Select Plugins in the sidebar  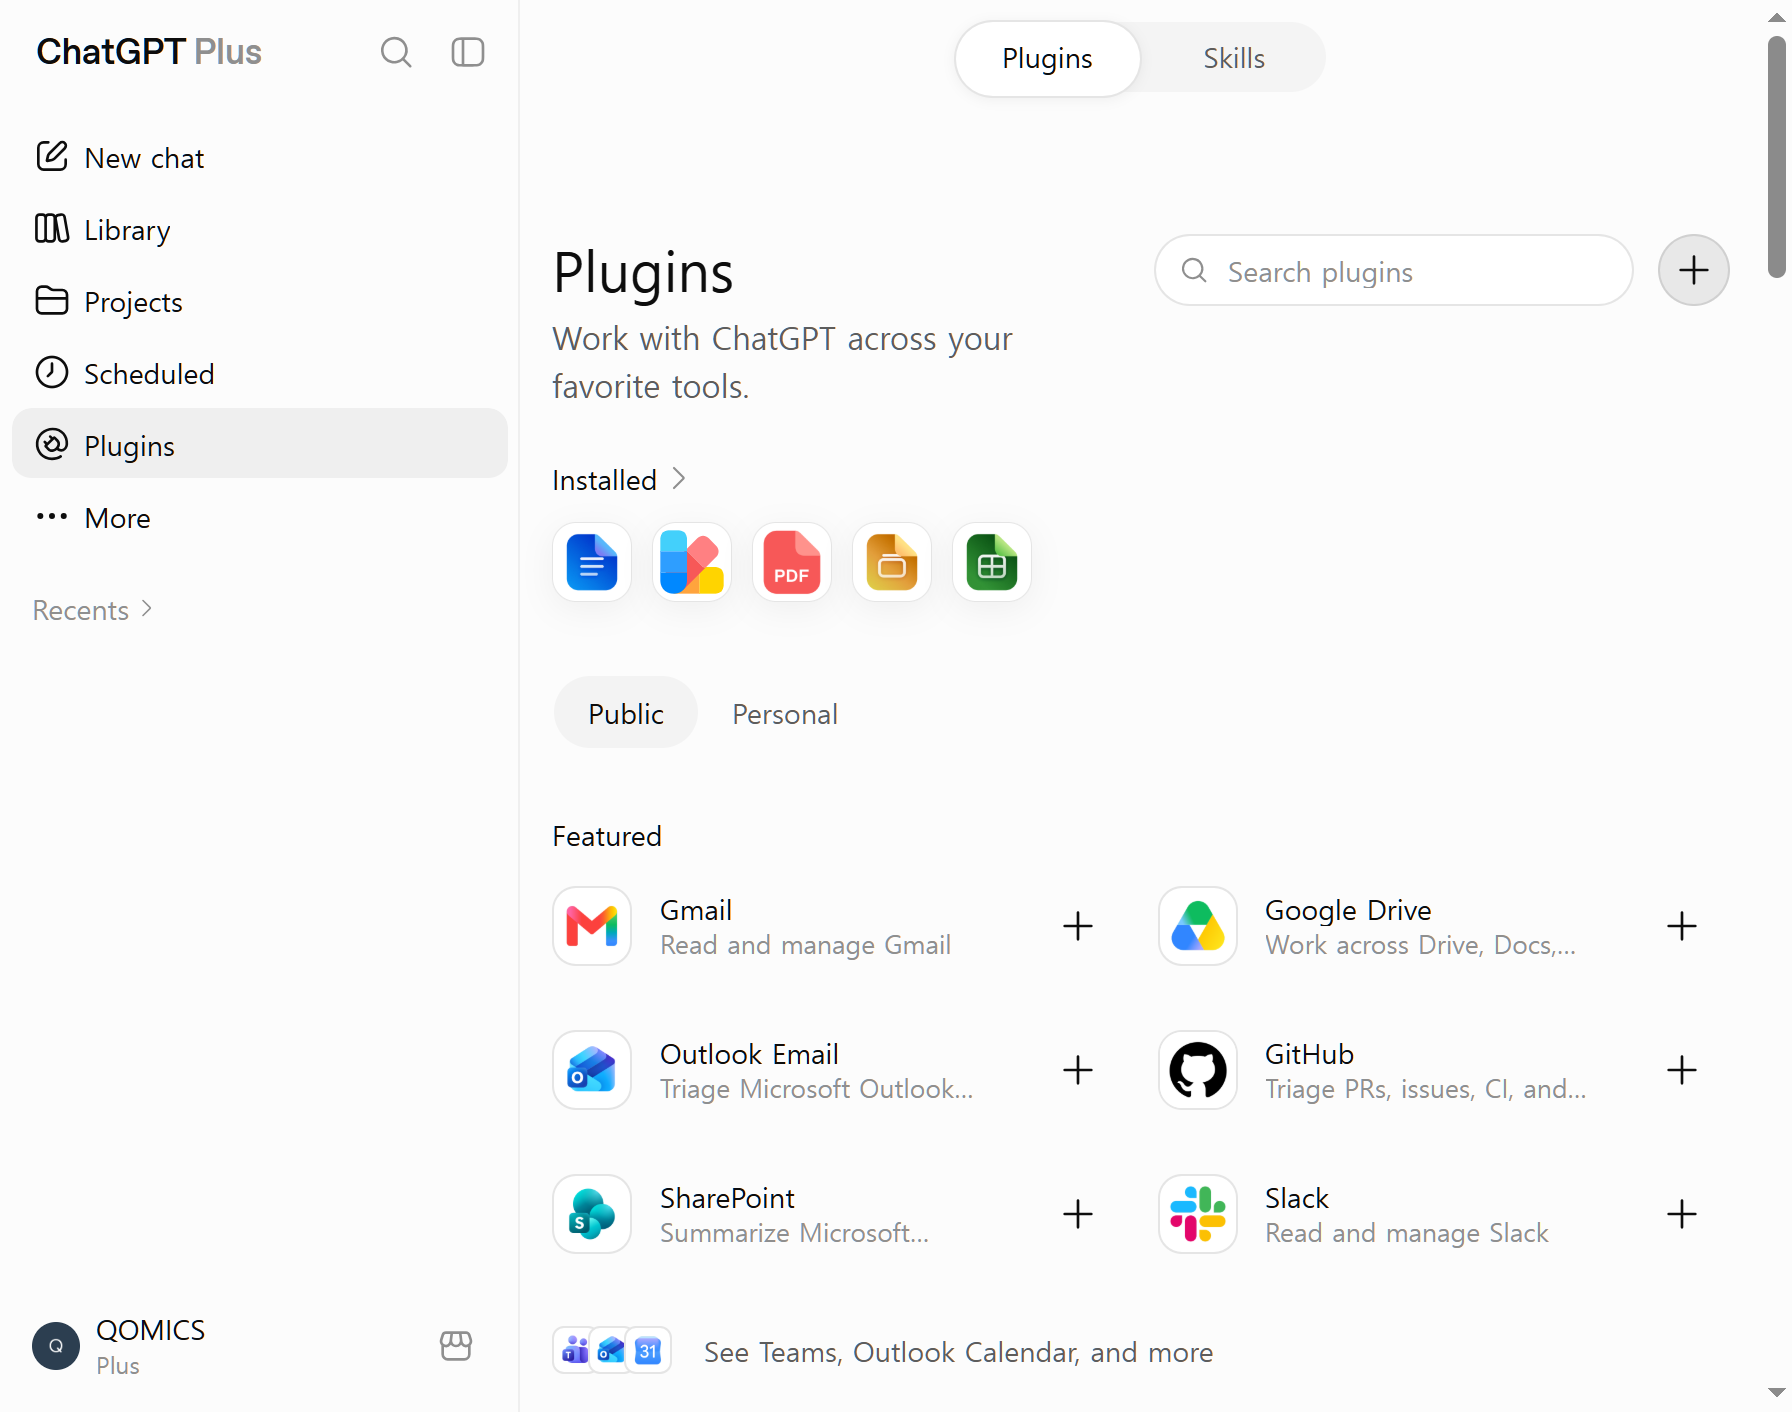(x=260, y=443)
